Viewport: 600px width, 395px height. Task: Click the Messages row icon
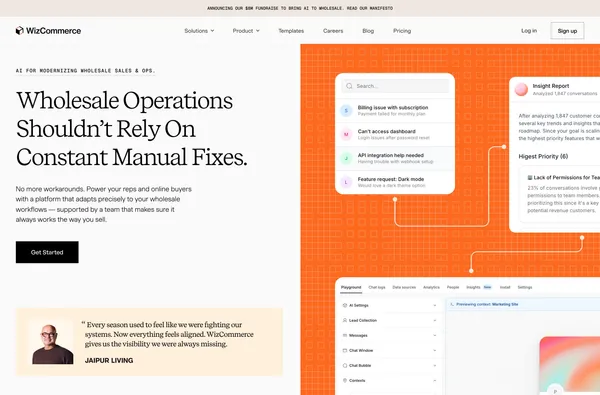[345, 335]
